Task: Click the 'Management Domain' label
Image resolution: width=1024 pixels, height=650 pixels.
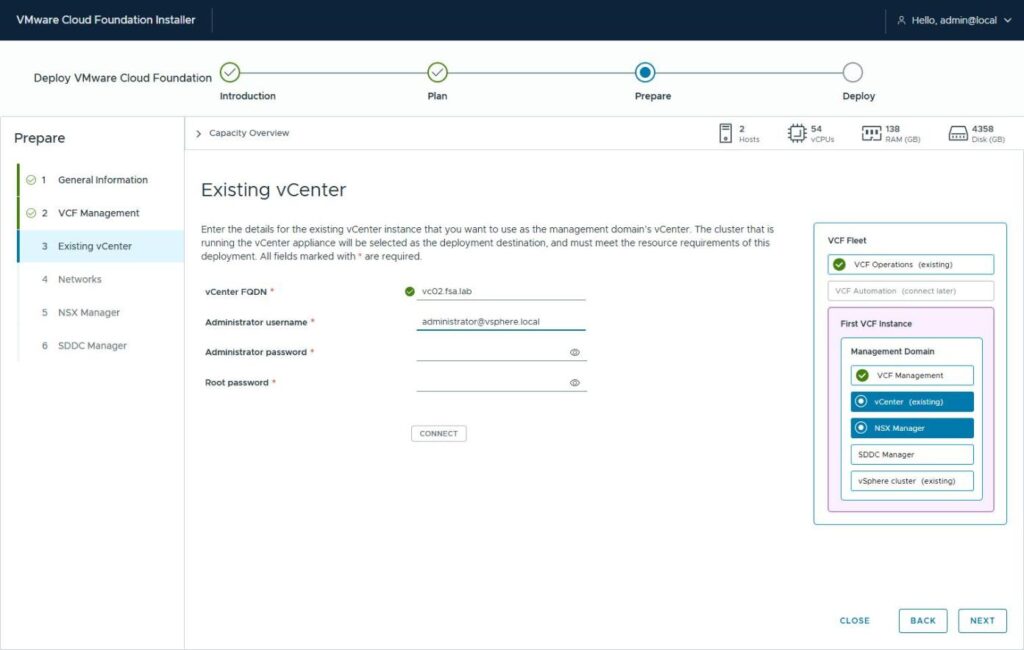Action: click(892, 351)
